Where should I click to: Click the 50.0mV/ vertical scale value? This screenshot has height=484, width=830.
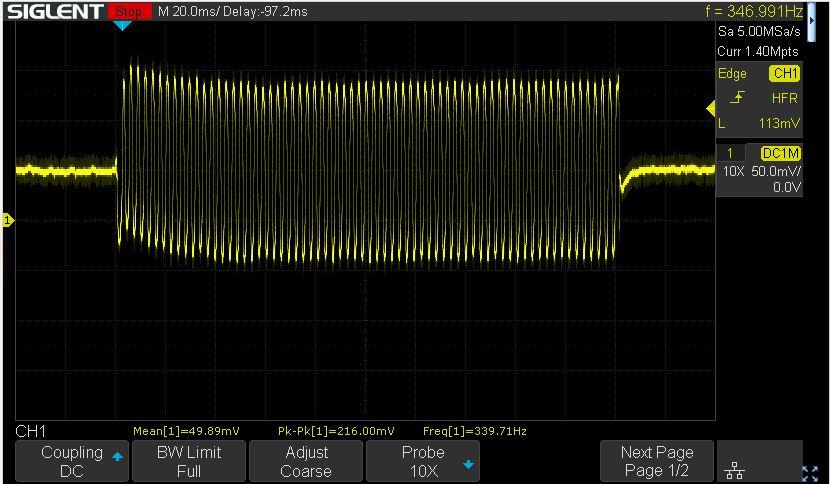[x=775, y=171]
